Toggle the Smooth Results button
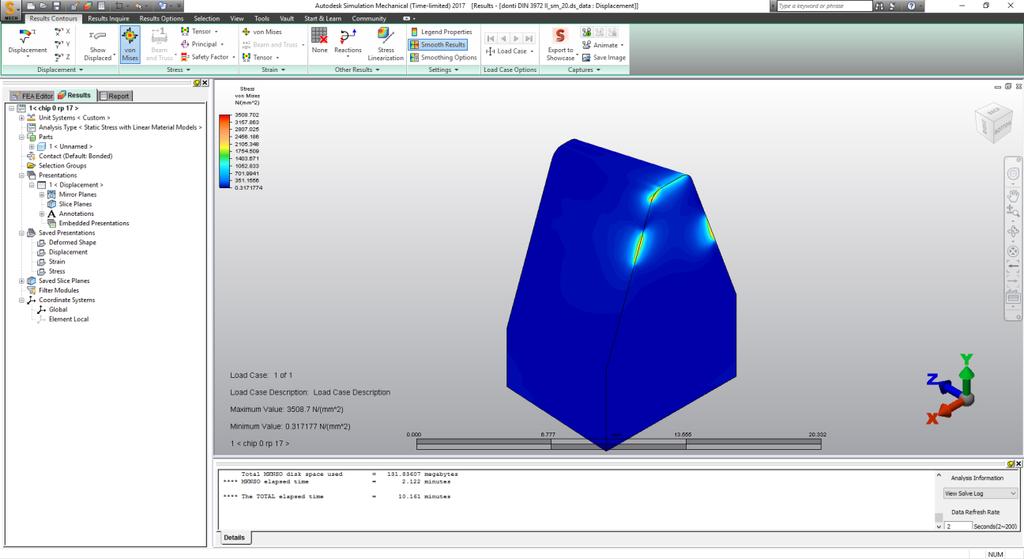1024x559 pixels. tap(438, 44)
